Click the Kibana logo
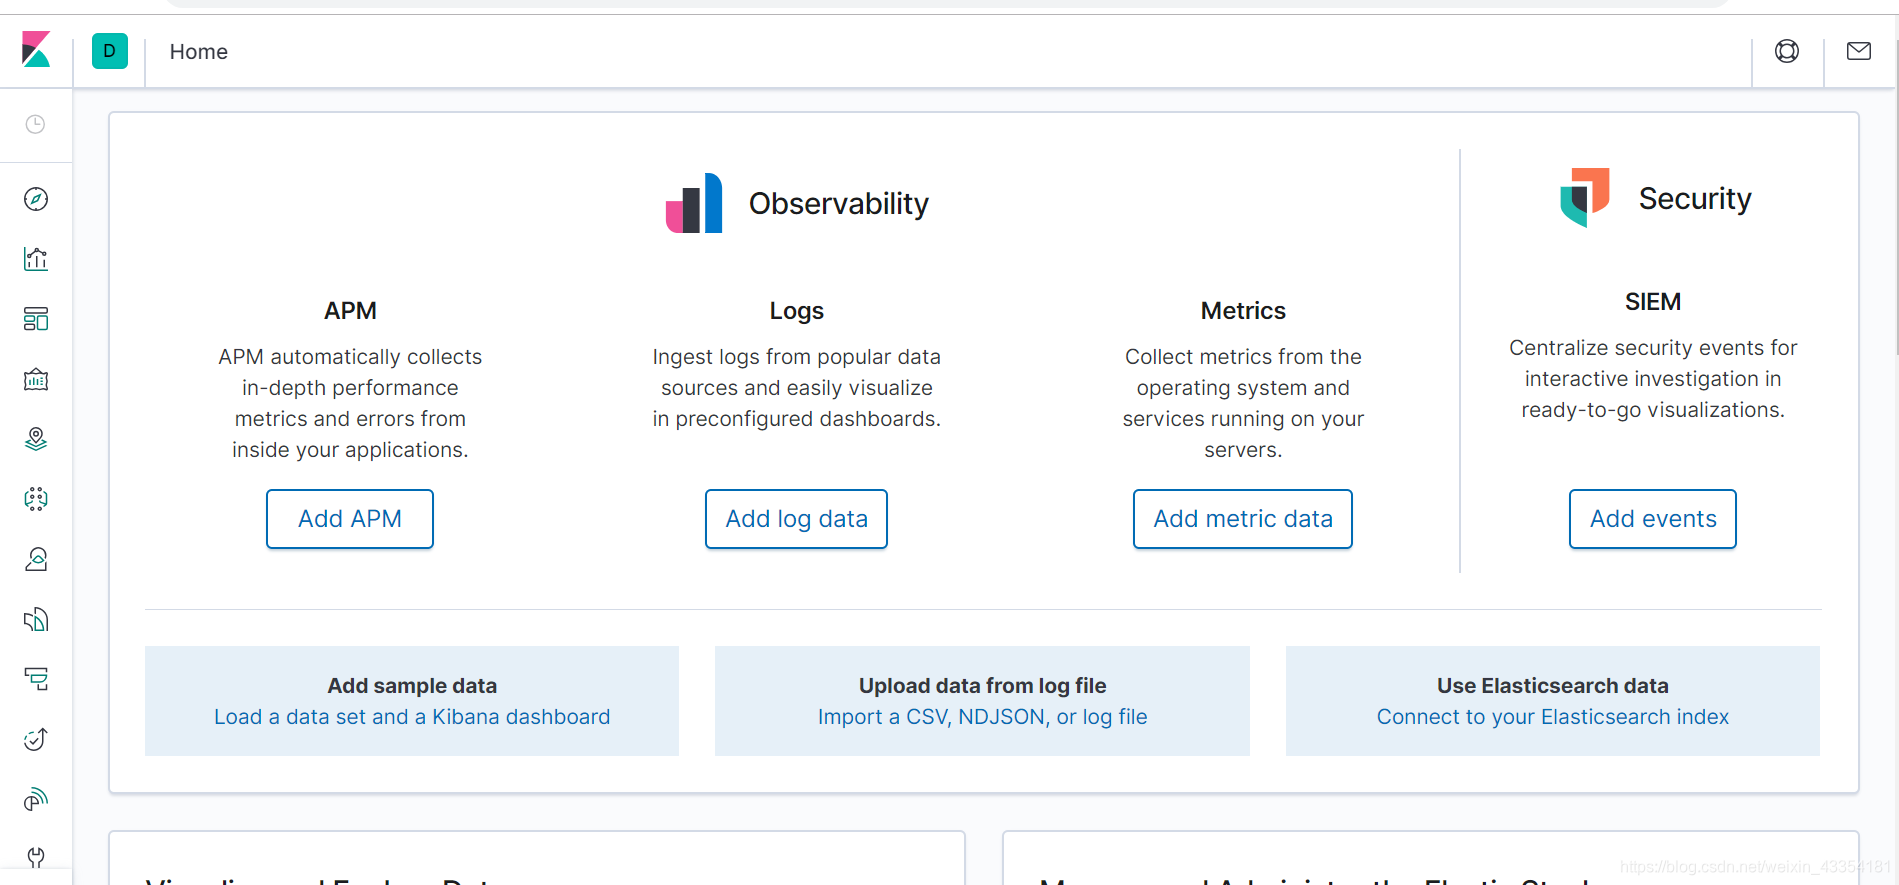The height and width of the screenshot is (885, 1899). (36, 50)
